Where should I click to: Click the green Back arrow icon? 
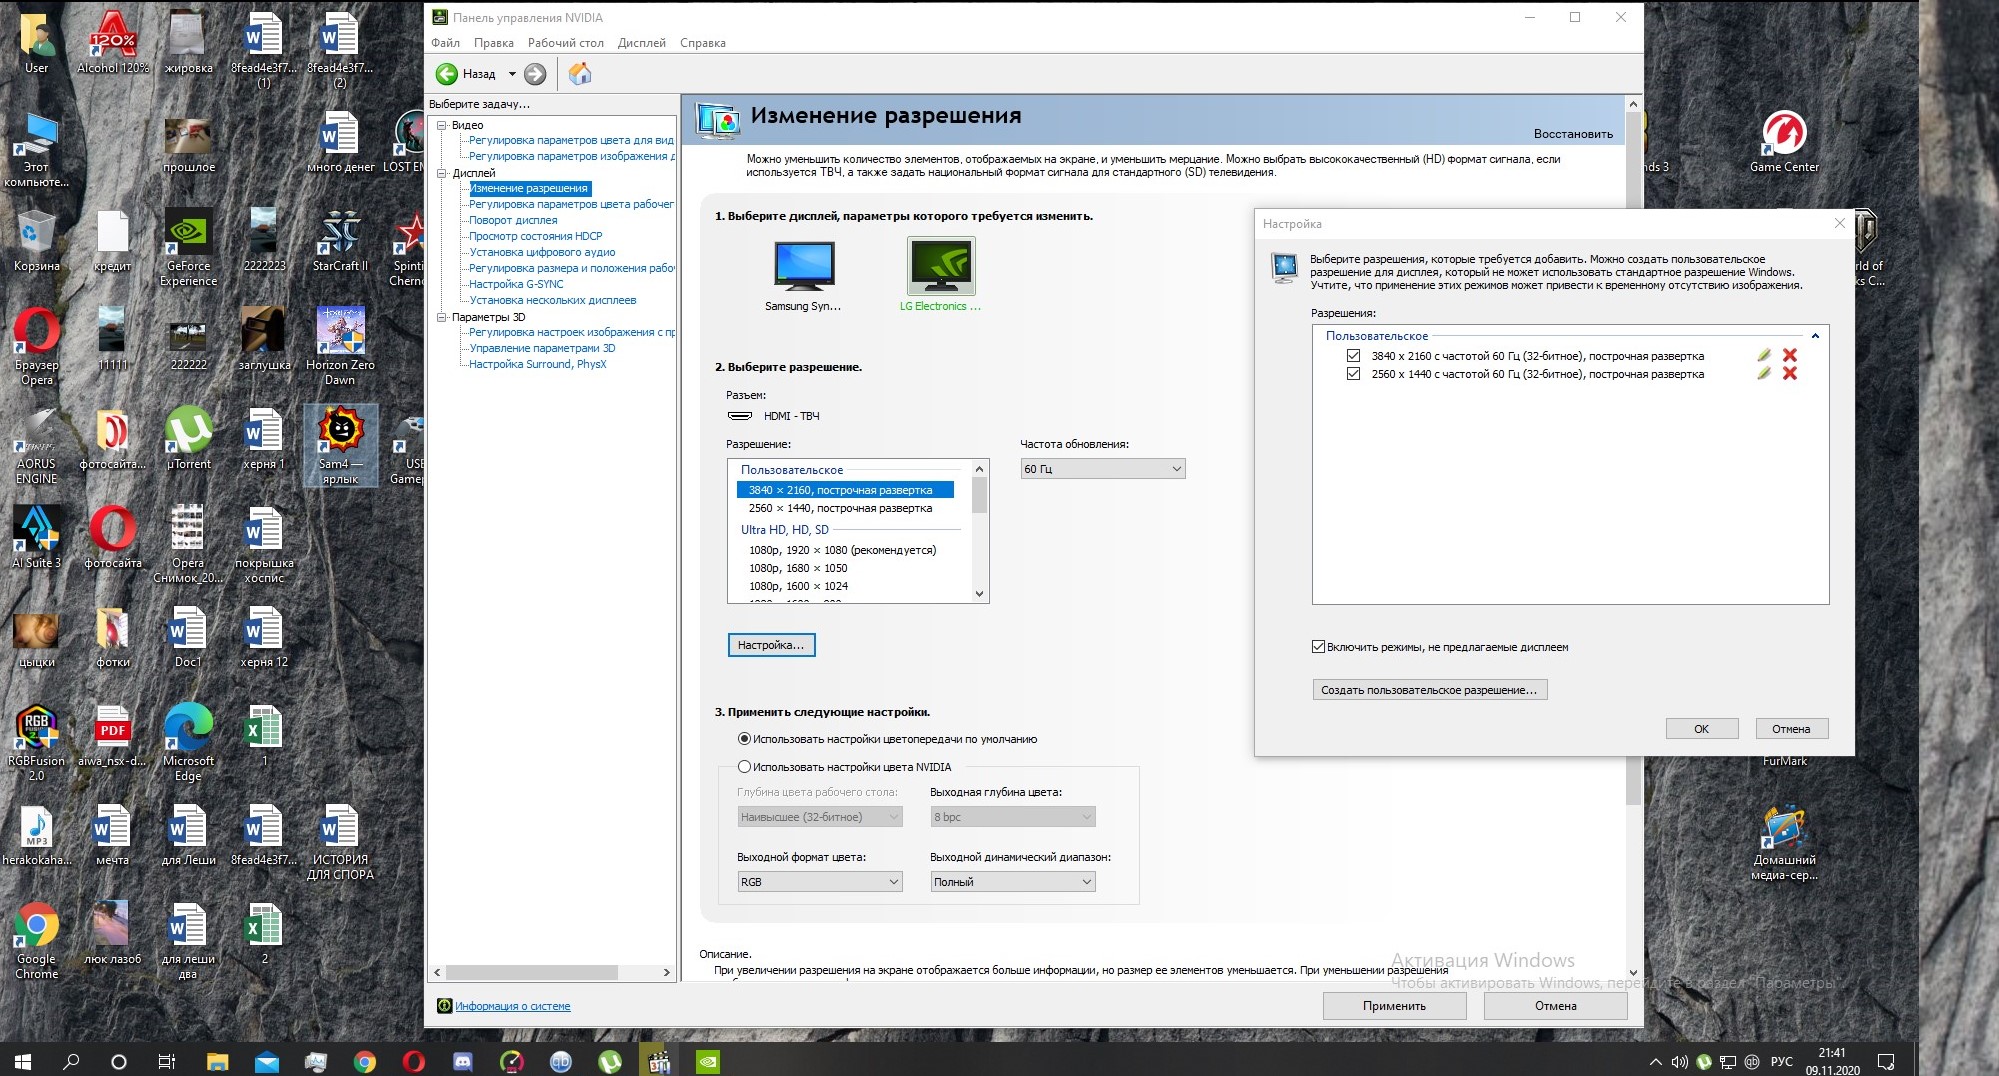[x=447, y=74]
